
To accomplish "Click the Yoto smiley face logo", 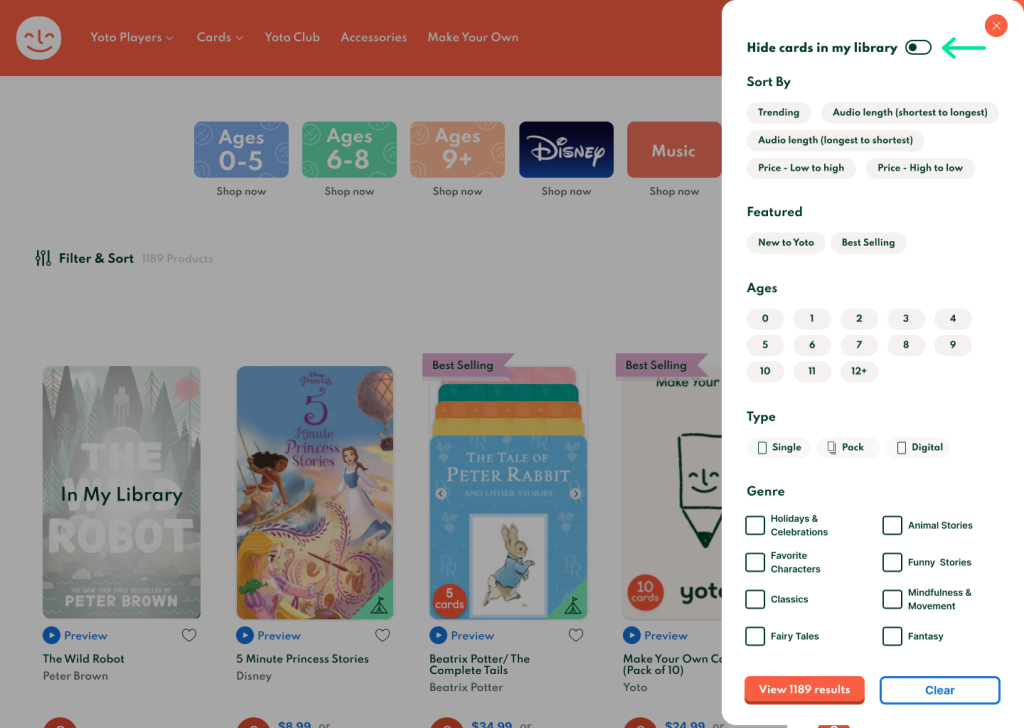I will pos(39,38).
